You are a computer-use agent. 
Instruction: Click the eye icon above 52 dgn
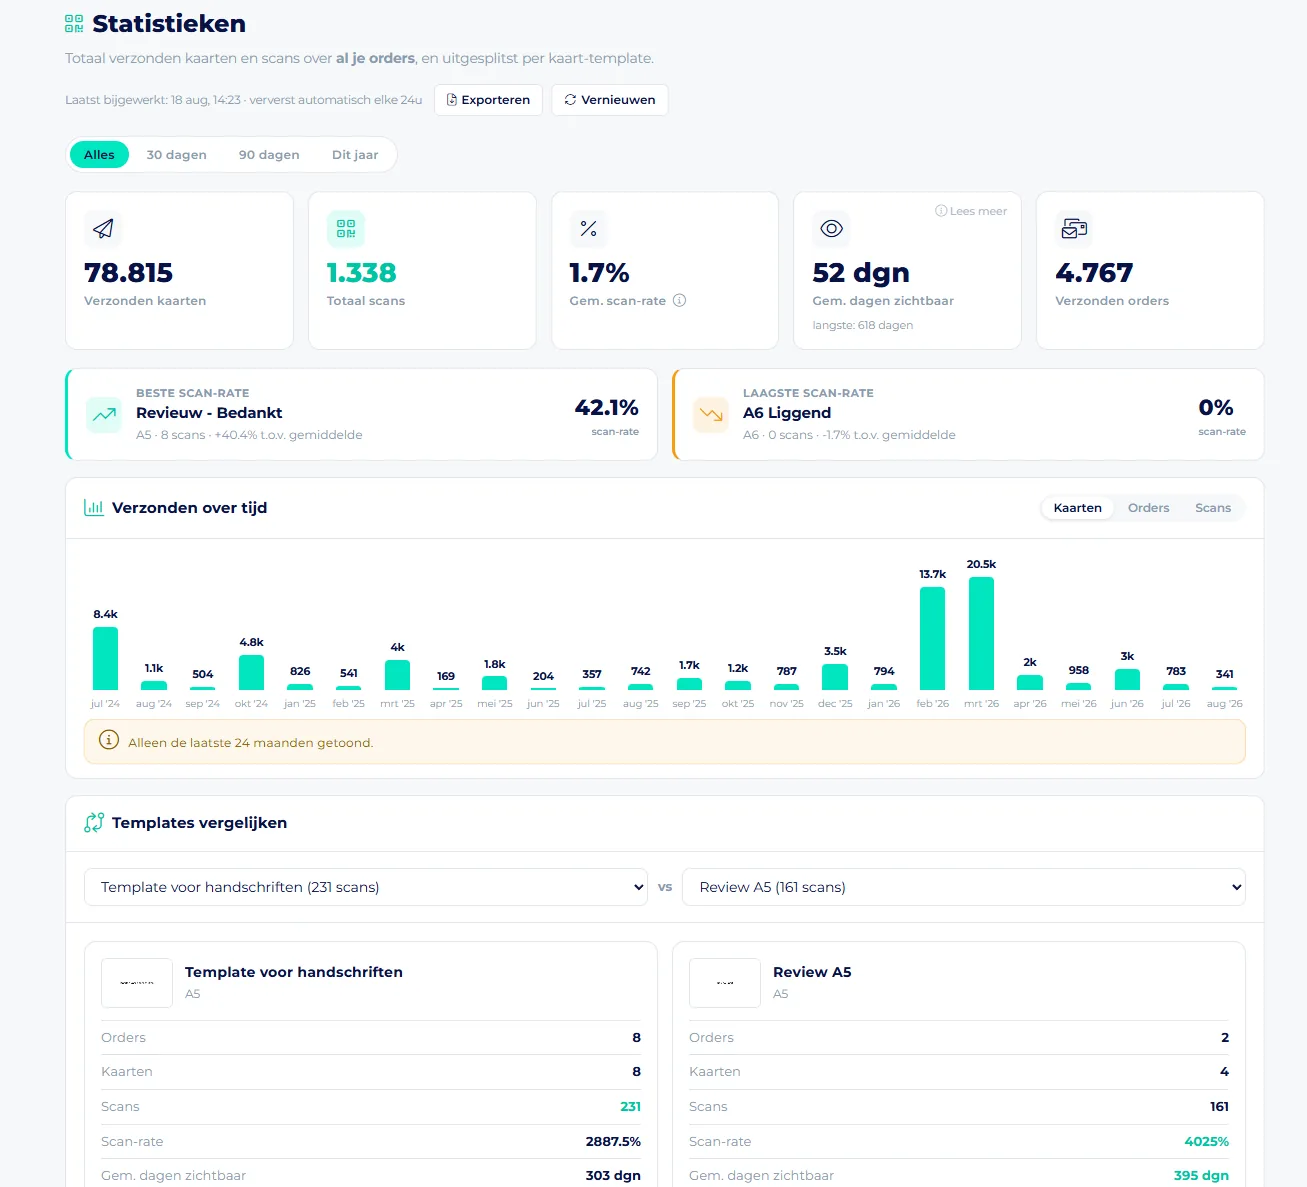pos(831,229)
